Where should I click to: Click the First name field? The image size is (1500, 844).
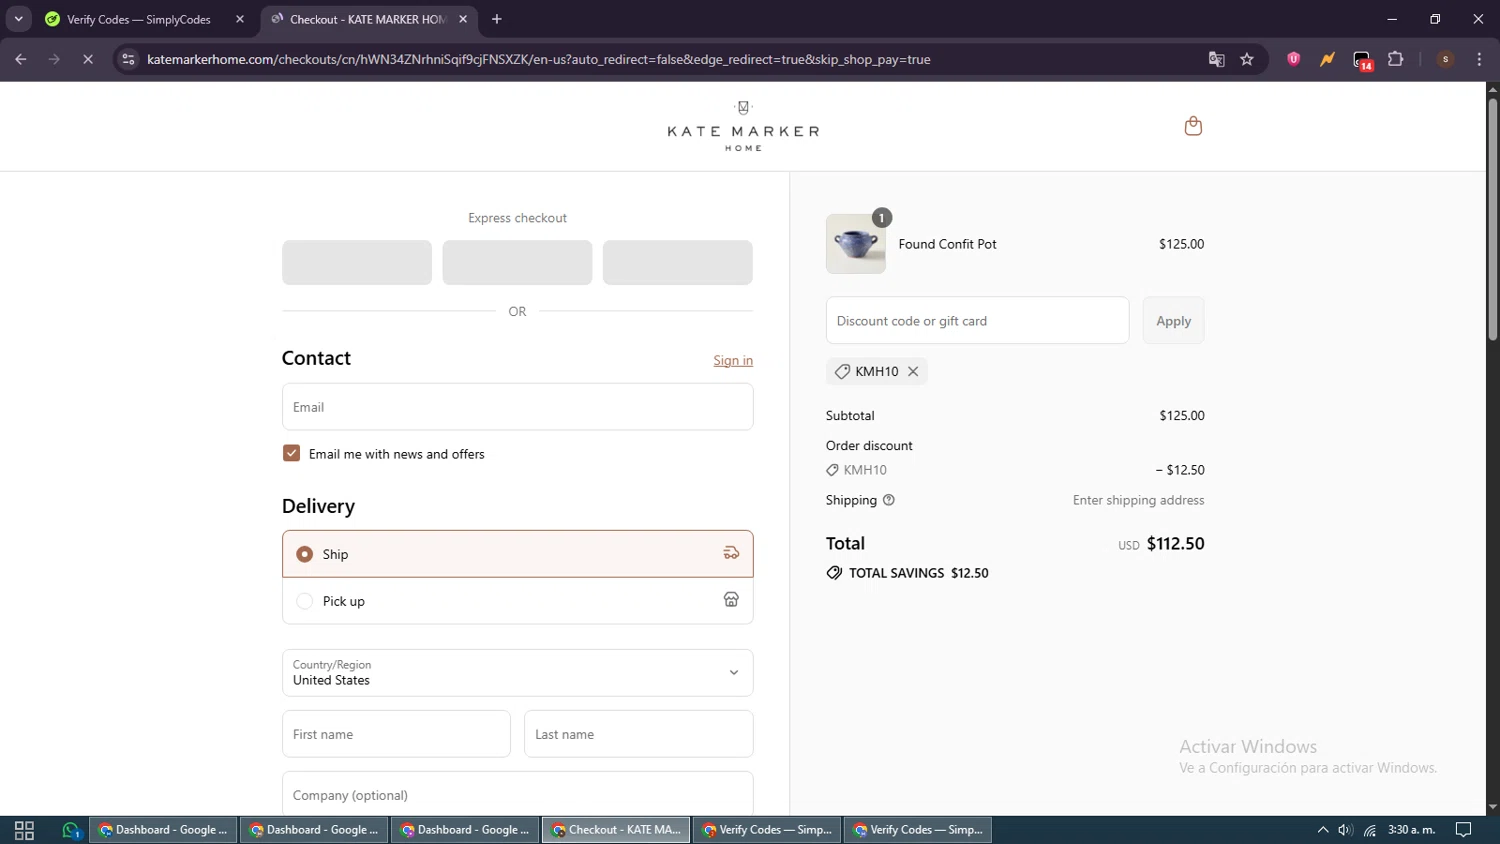[x=396, y=734]
